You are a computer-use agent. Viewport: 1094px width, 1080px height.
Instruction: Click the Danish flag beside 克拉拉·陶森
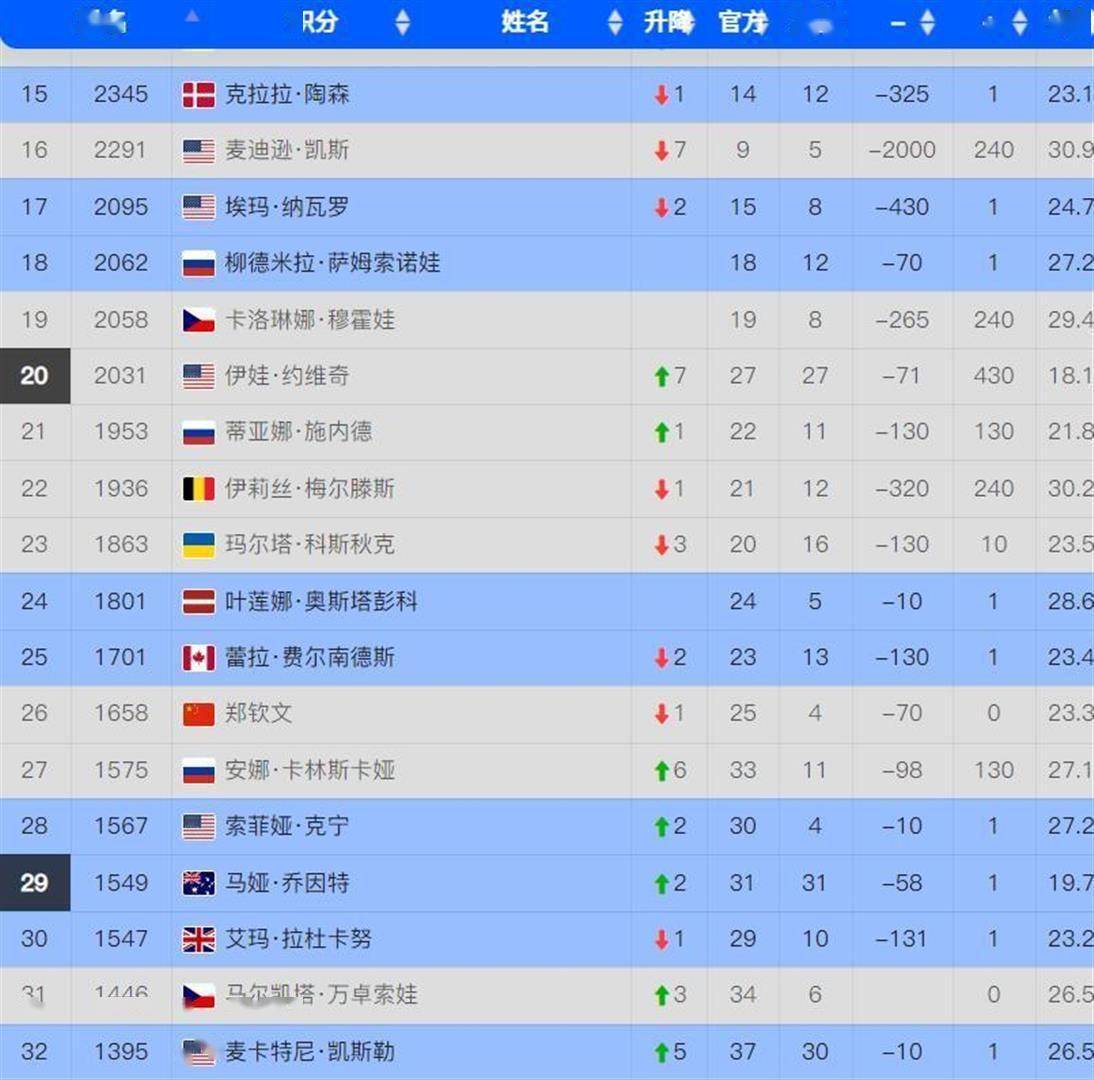coord(198,95)
